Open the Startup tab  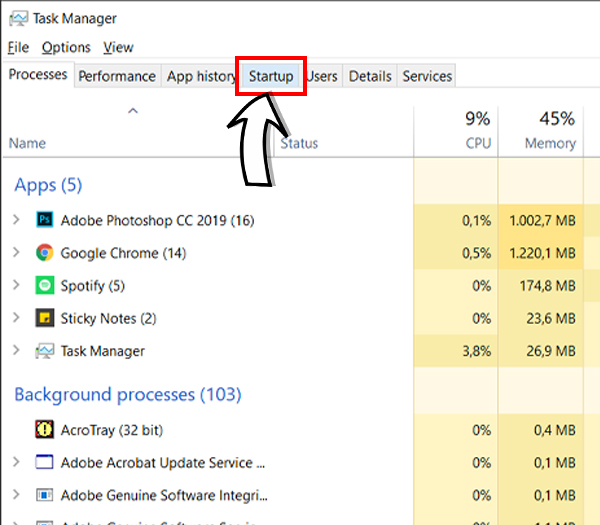271,76
